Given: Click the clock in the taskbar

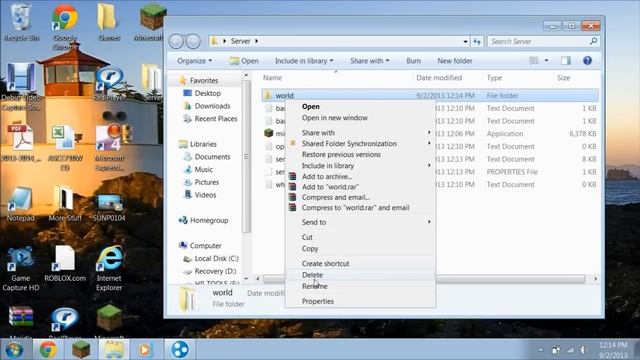Looking at the screenshot, I should point(613,350).
